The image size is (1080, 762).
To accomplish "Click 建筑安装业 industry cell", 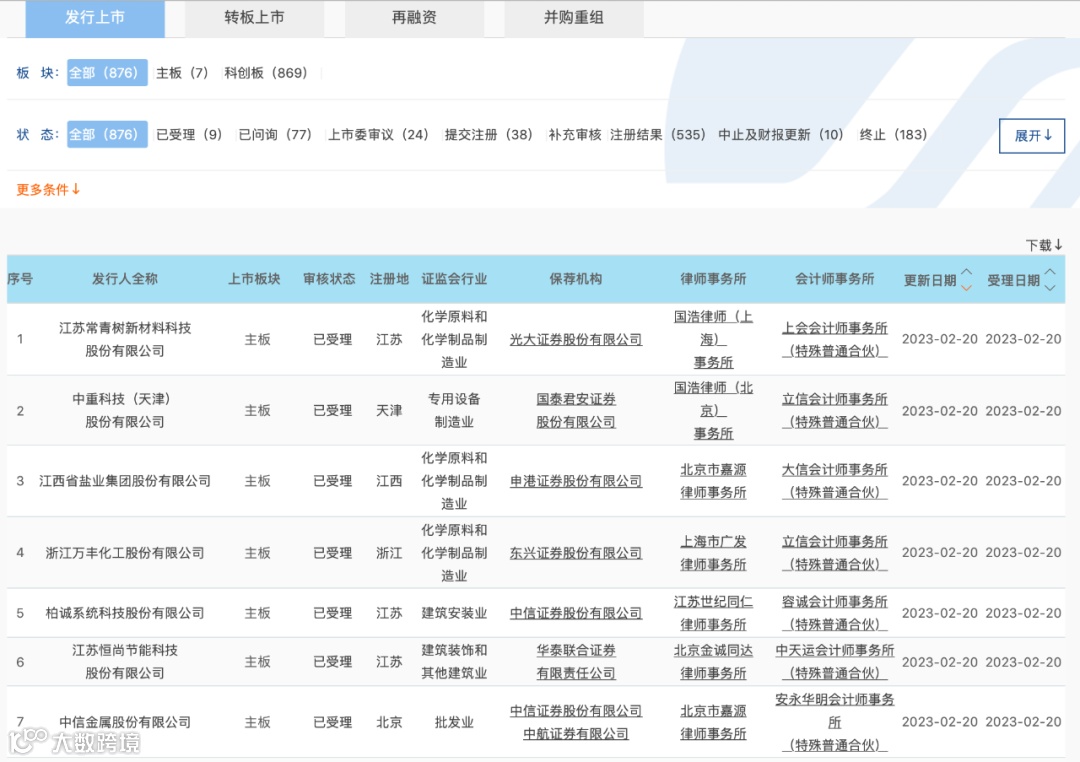I will pyautogui.click(x=454, y=612).
